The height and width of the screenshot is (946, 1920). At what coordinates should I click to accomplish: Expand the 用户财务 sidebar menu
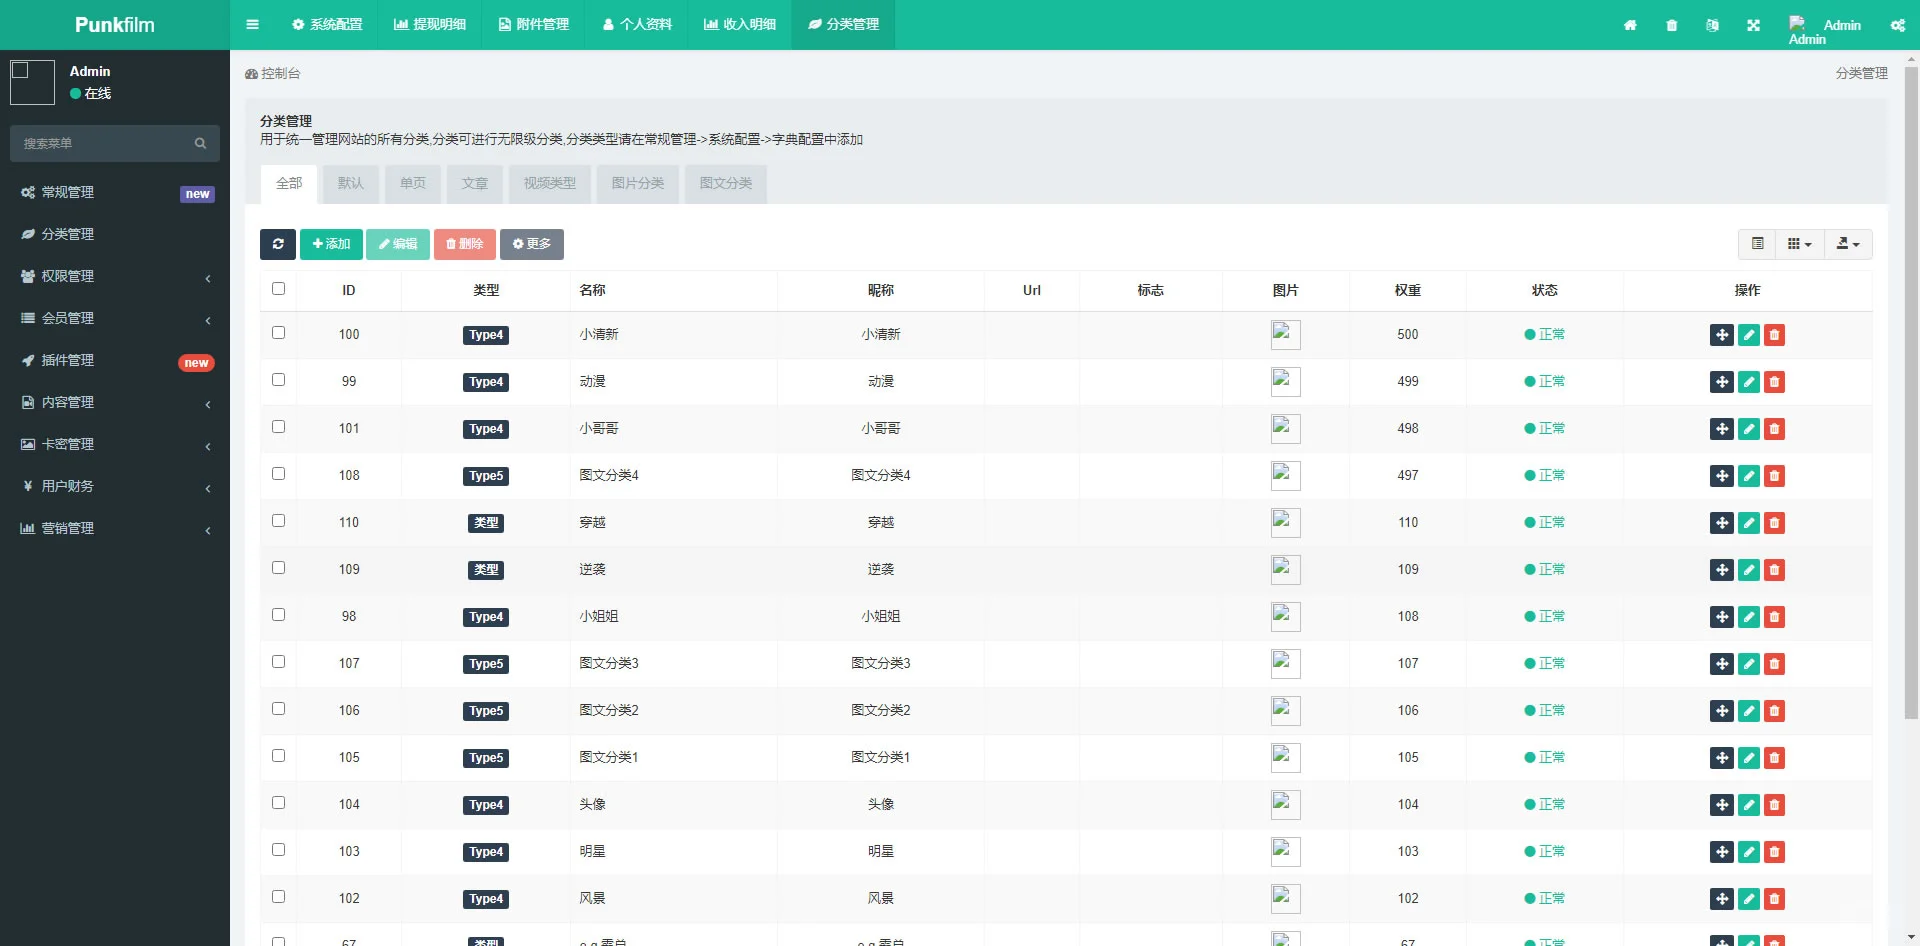click(x=115, y=486)
